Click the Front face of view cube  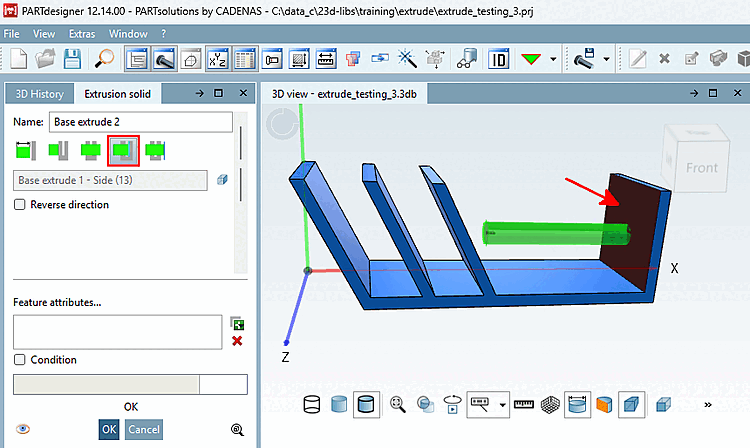pos(702,168)
